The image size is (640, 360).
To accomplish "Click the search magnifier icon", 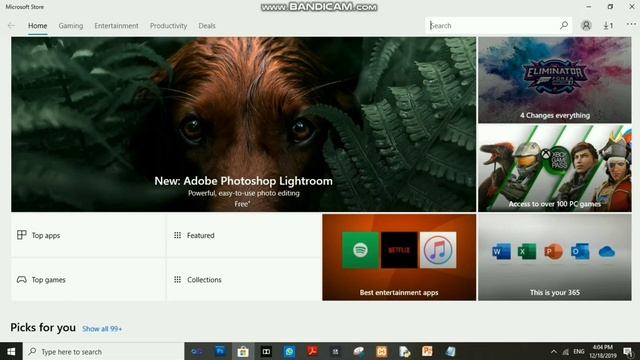I will pos(564,25).
